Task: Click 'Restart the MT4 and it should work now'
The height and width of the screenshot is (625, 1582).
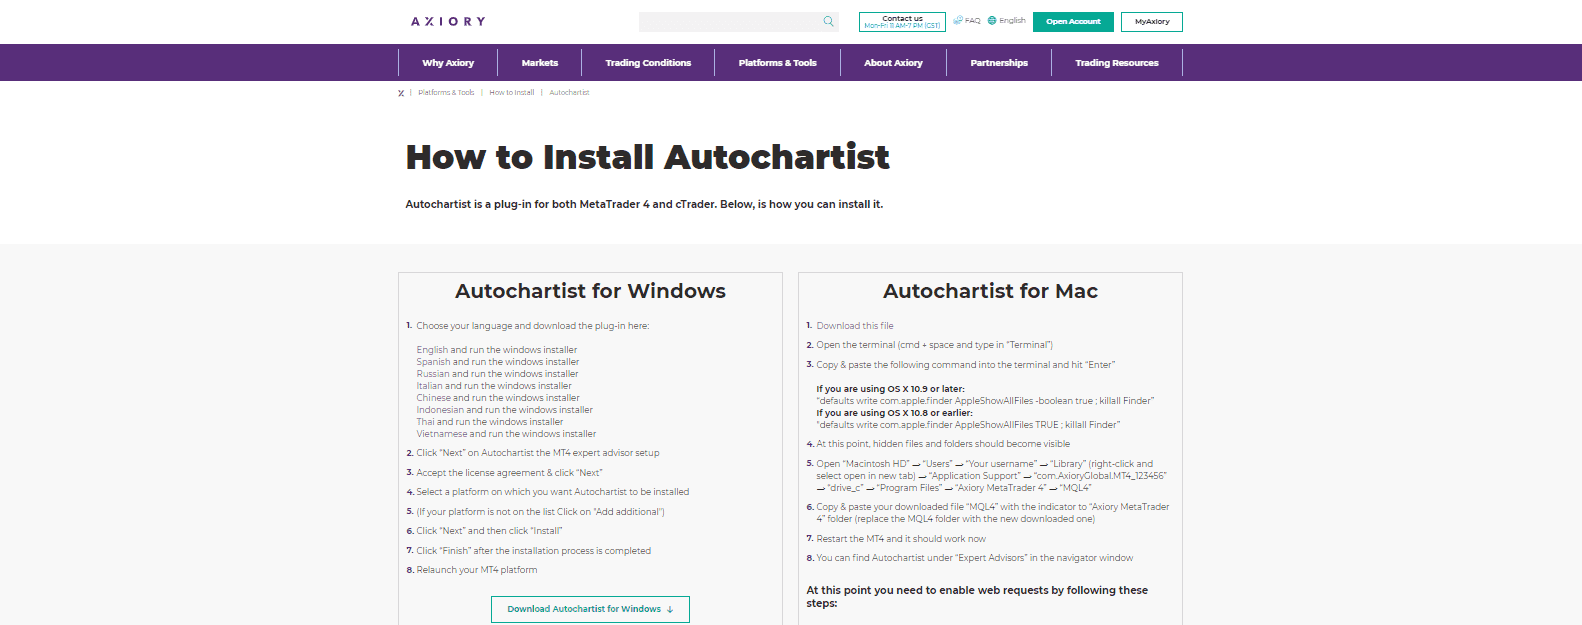Action: click(901, 539)
